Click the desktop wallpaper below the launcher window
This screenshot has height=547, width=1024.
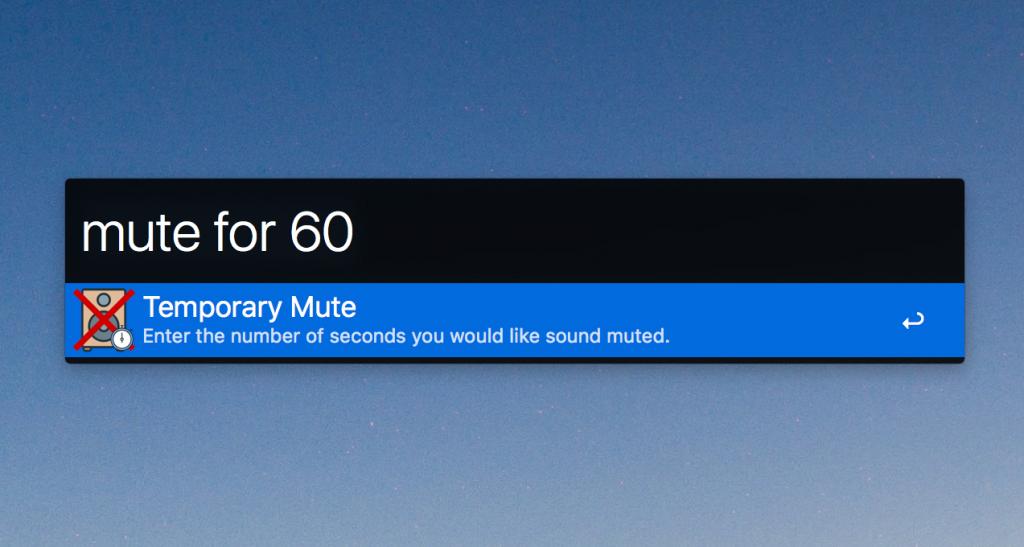(512, 456)
